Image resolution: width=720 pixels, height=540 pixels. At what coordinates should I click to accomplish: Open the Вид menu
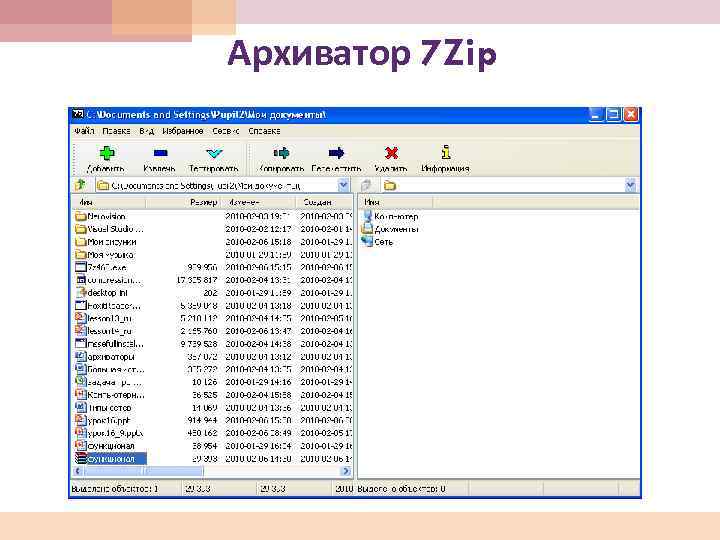tap(146, 131)
